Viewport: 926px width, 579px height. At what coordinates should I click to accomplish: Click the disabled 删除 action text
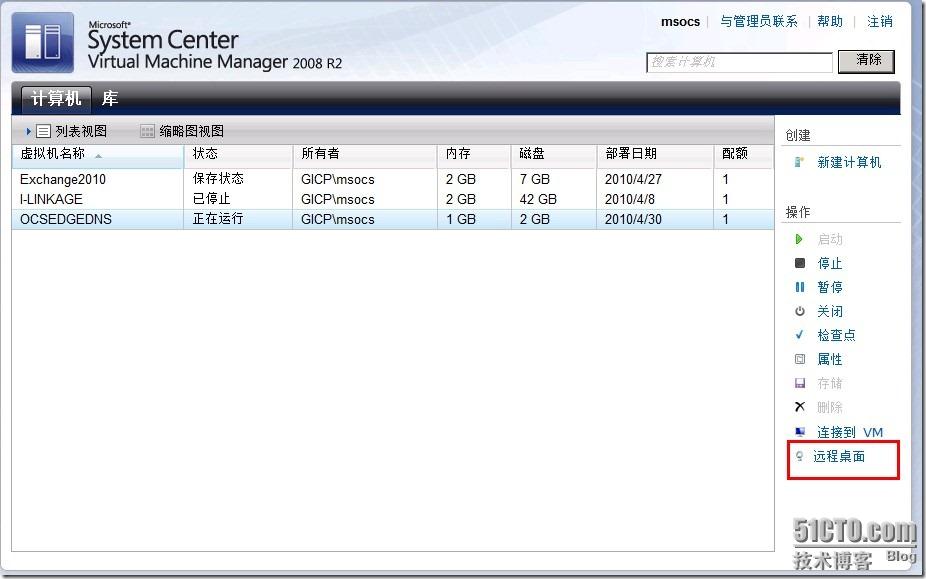coord(830,407)
